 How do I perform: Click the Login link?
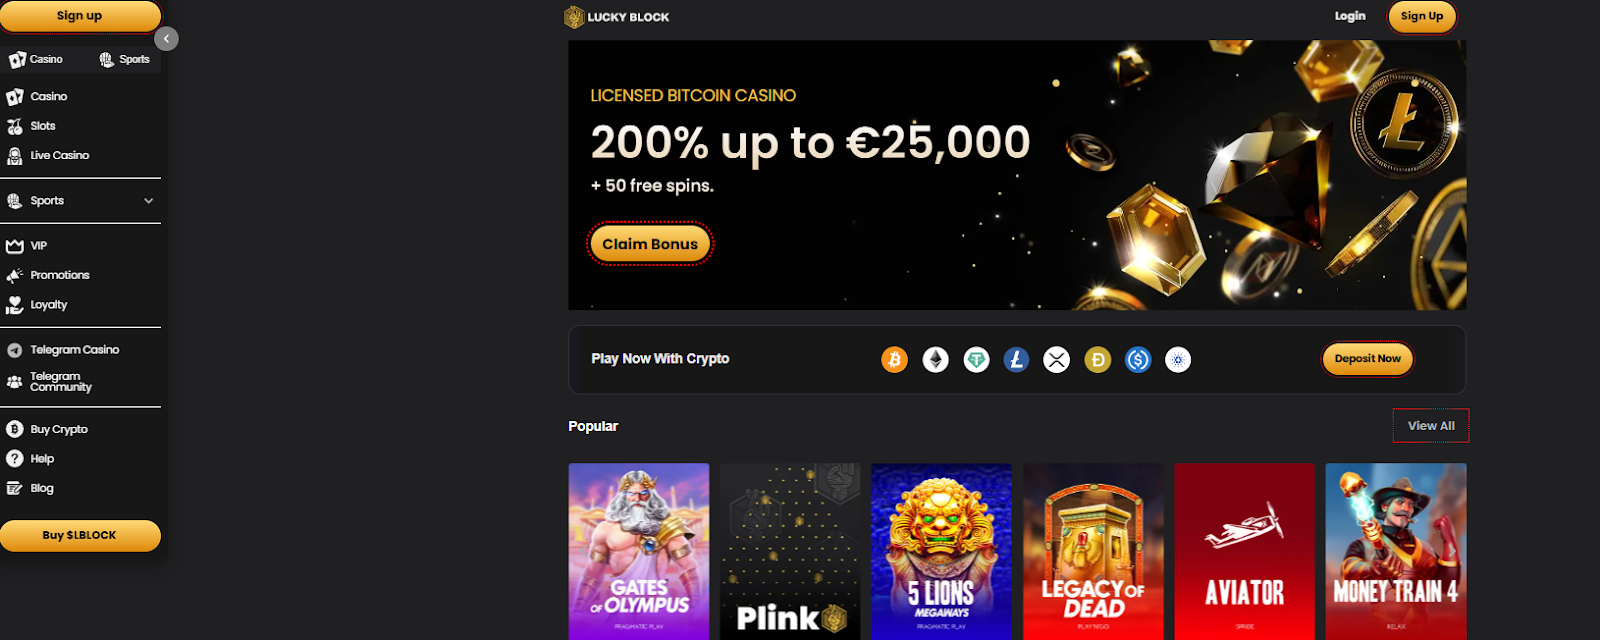(1350, 16)
